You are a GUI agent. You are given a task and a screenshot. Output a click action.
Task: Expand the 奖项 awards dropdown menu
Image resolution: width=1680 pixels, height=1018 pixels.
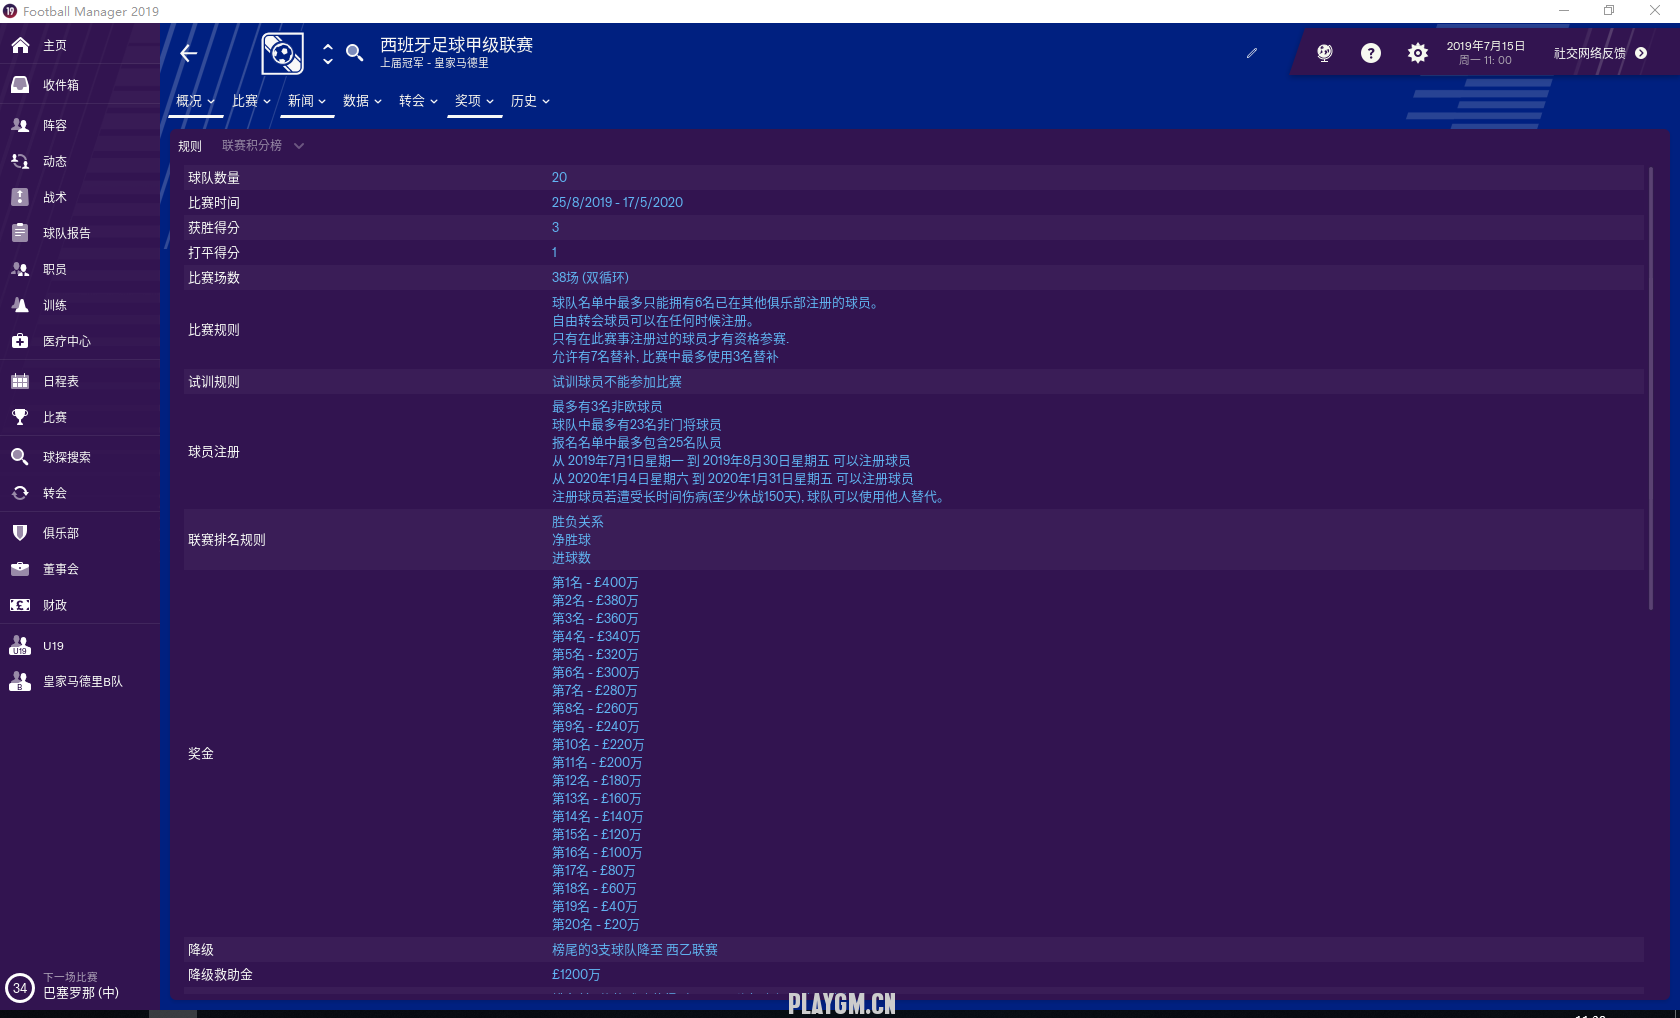click(474, 102)
